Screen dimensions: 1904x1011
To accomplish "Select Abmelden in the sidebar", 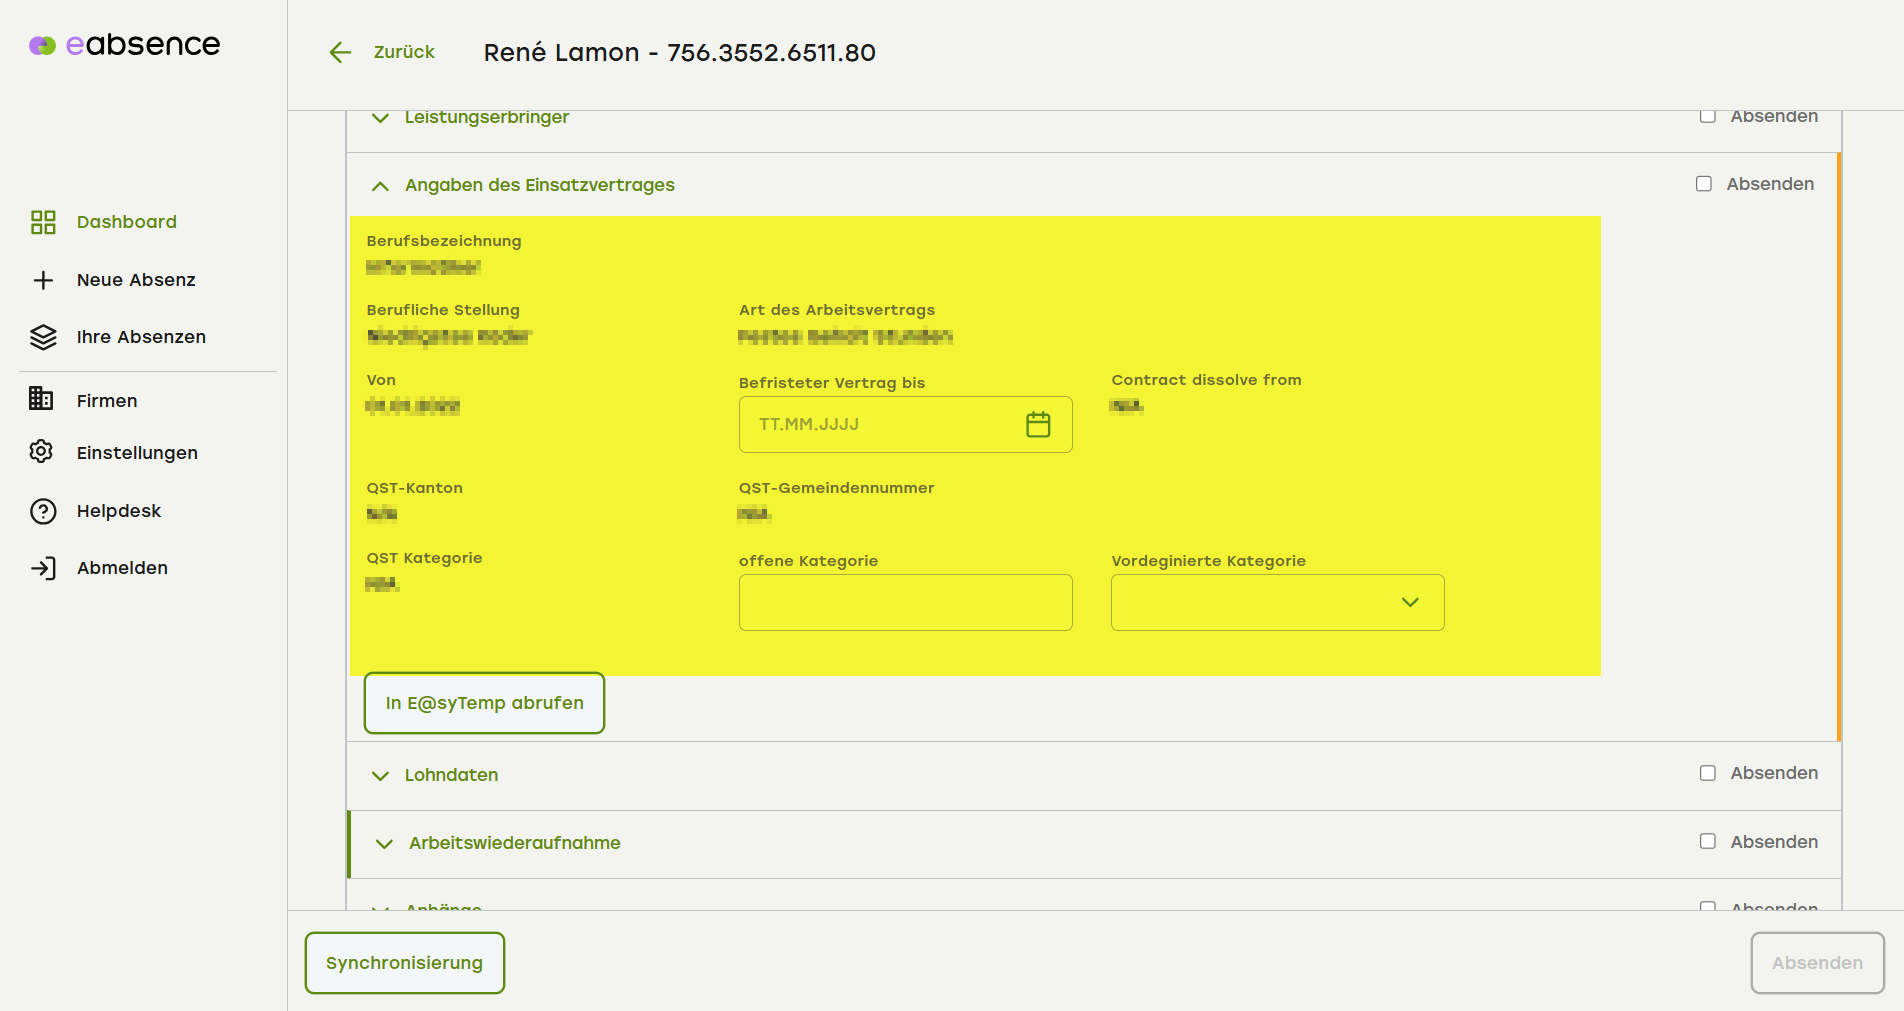I will tap(122, 568).
